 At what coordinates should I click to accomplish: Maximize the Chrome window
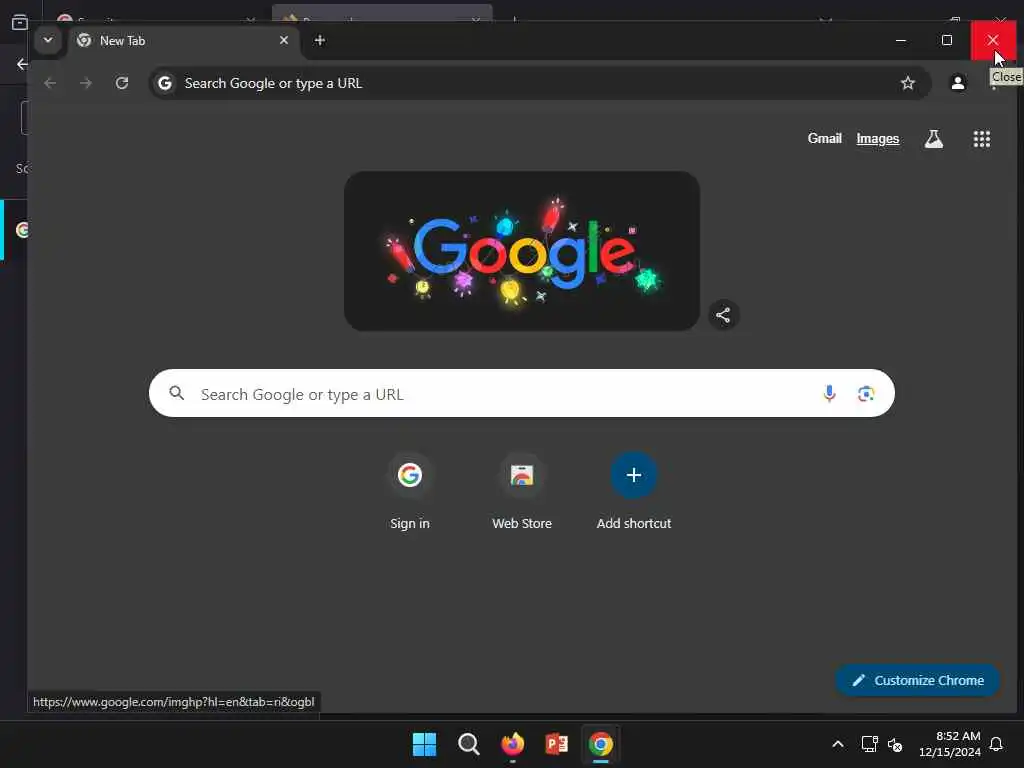tap(947, 40)
